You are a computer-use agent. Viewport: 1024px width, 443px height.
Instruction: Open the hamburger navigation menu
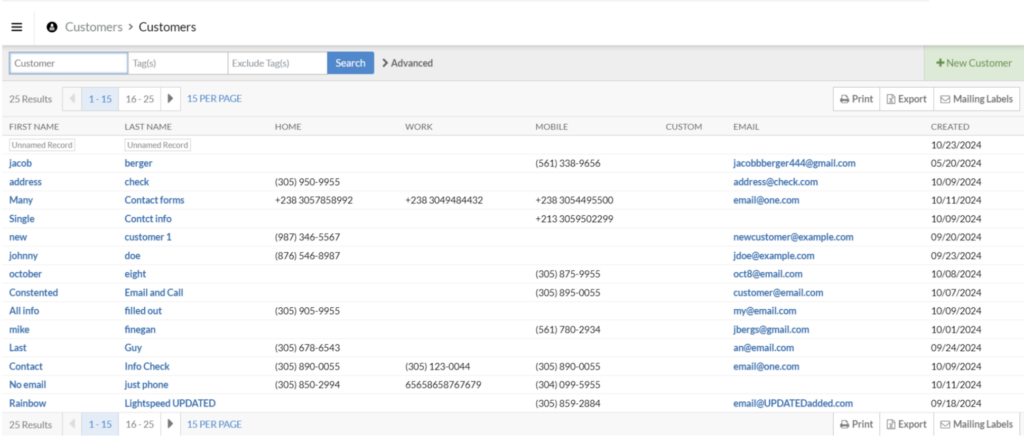[17, 27]
